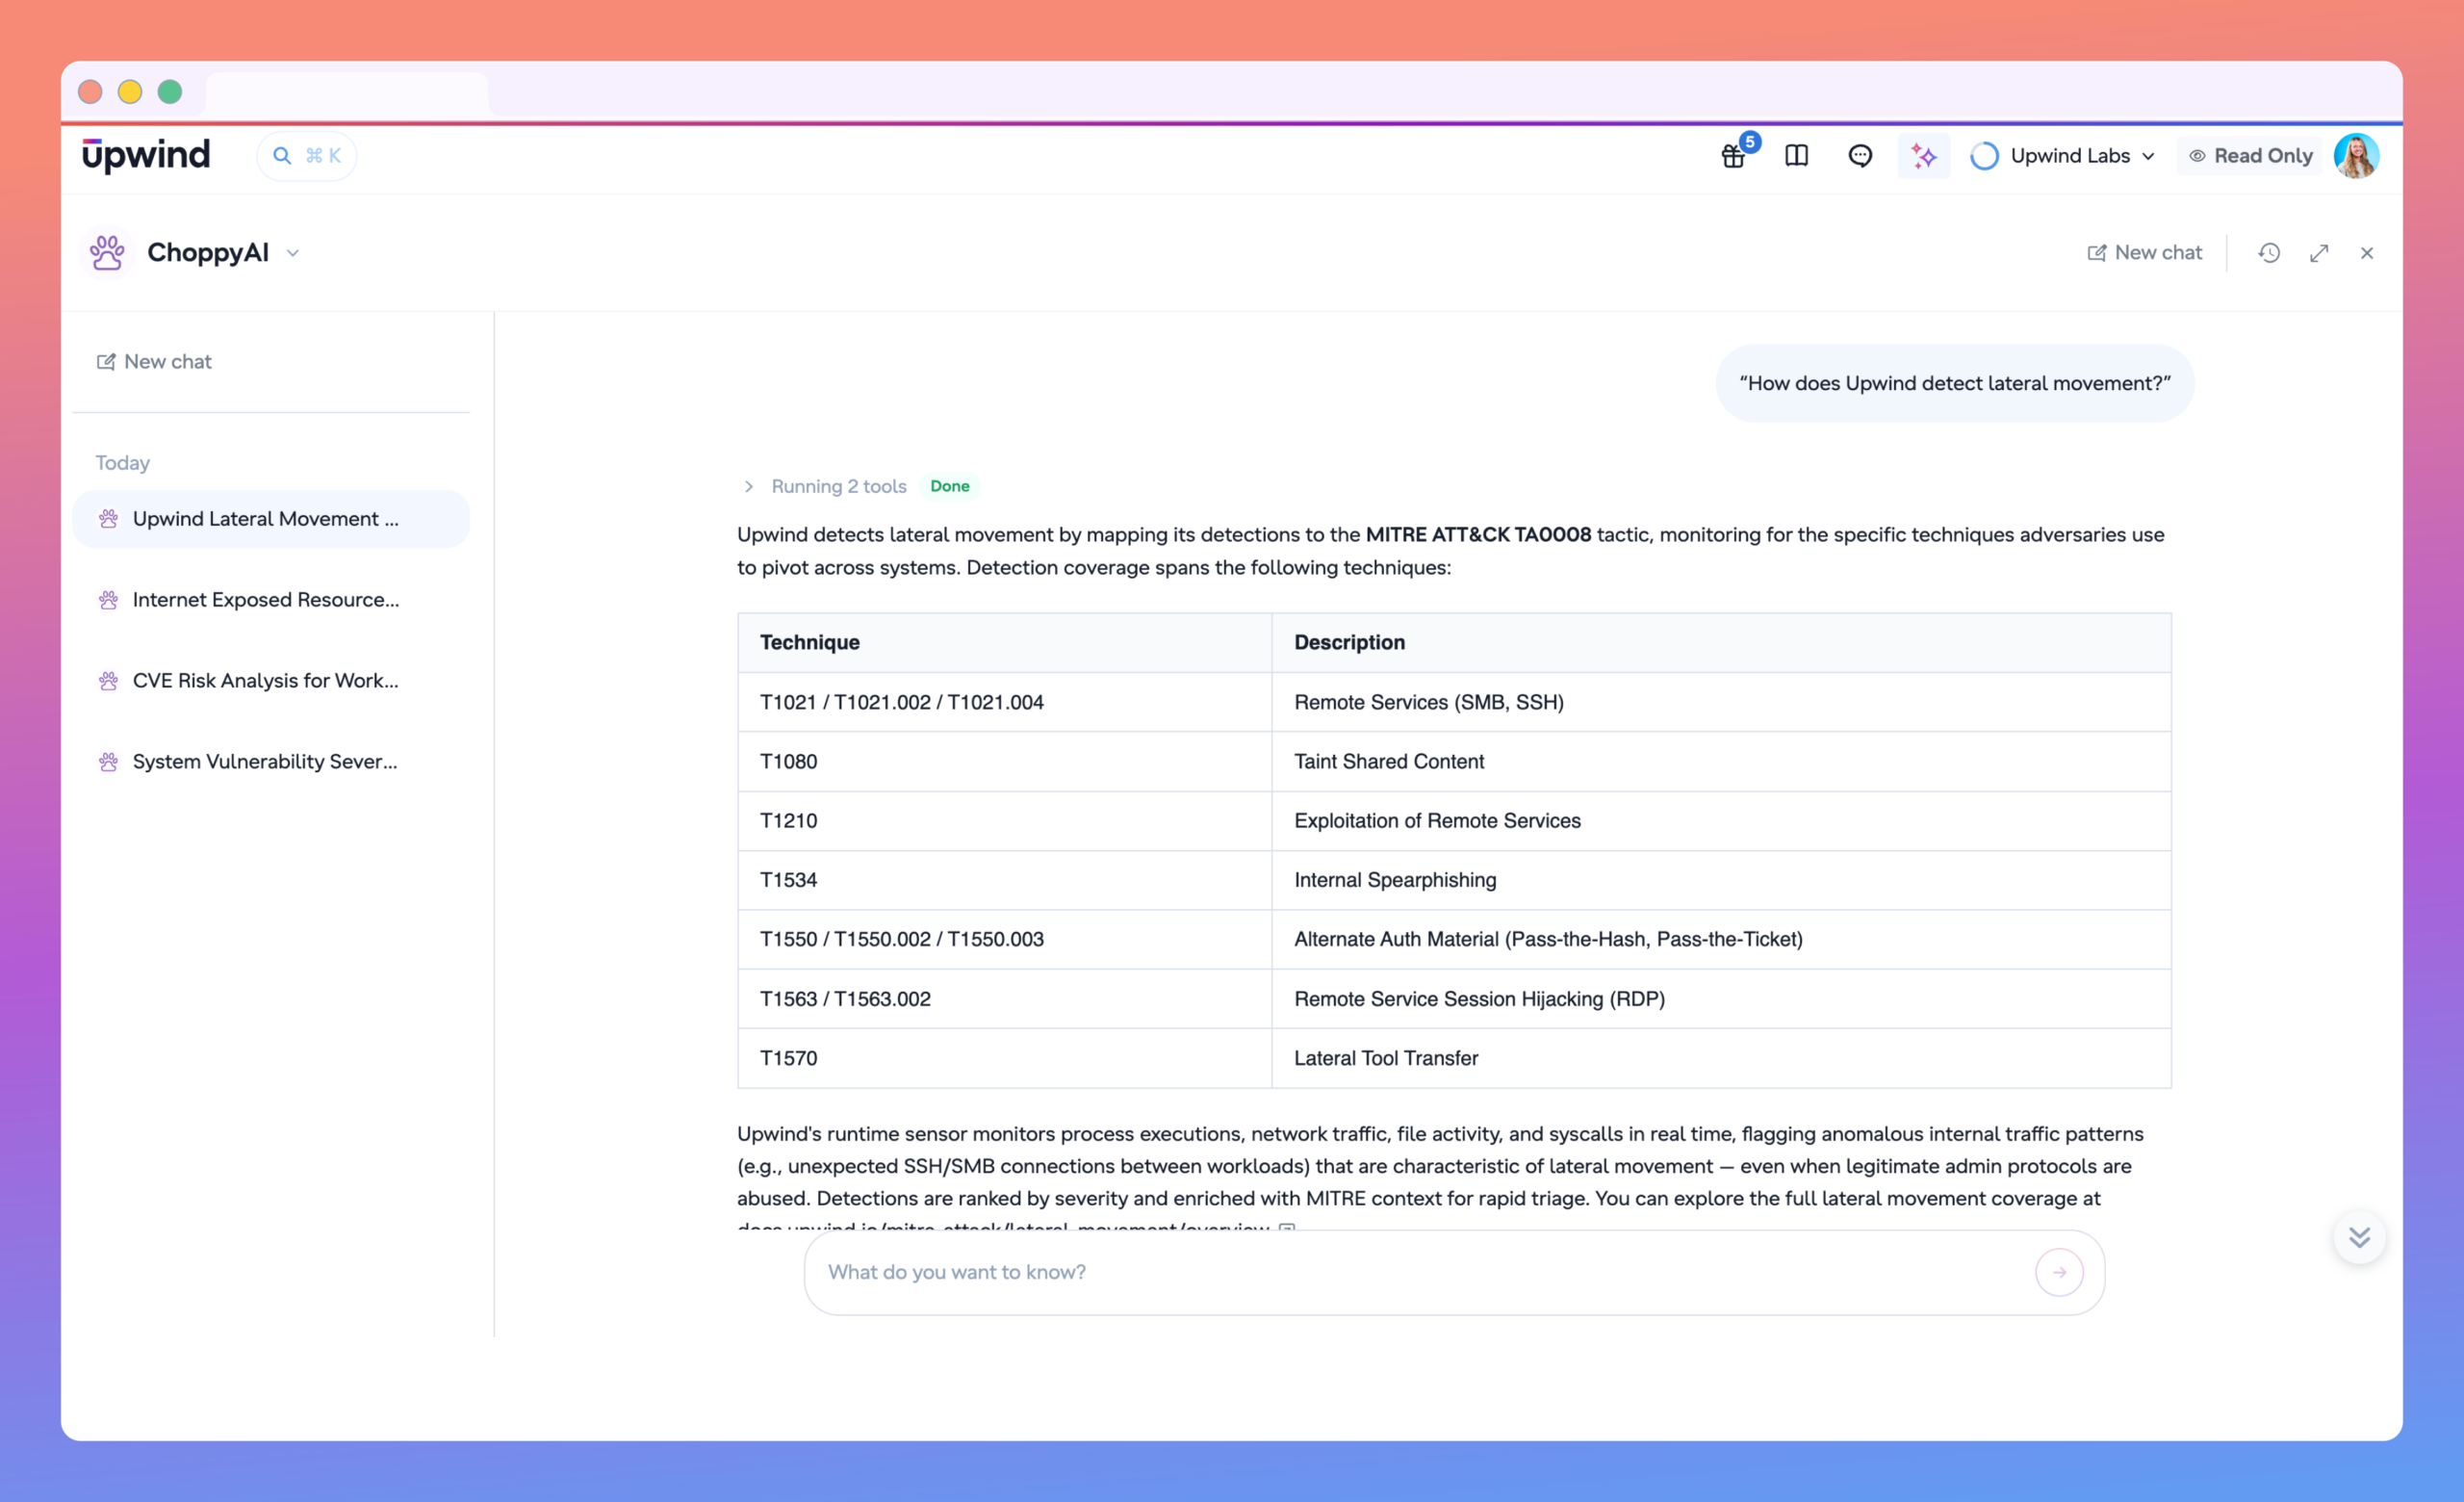
Task: Open the user profile avatar
Action: coord(2356,156)
